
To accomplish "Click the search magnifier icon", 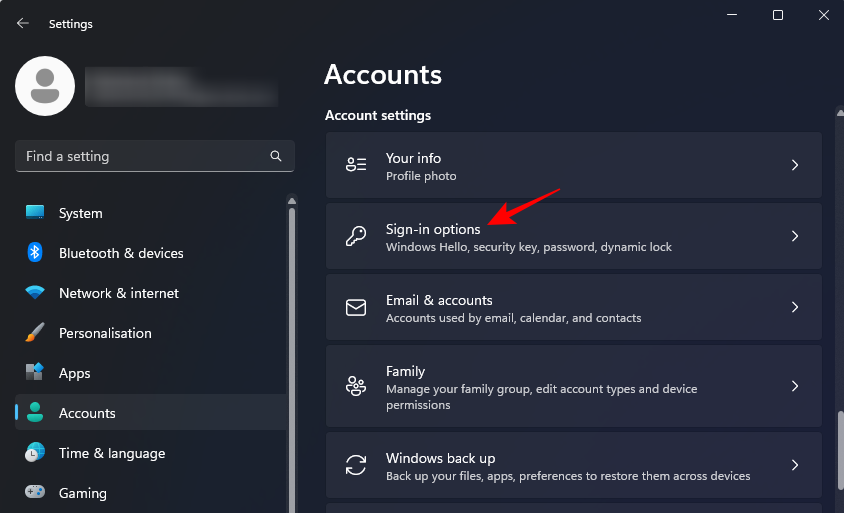I will [276, 156].
